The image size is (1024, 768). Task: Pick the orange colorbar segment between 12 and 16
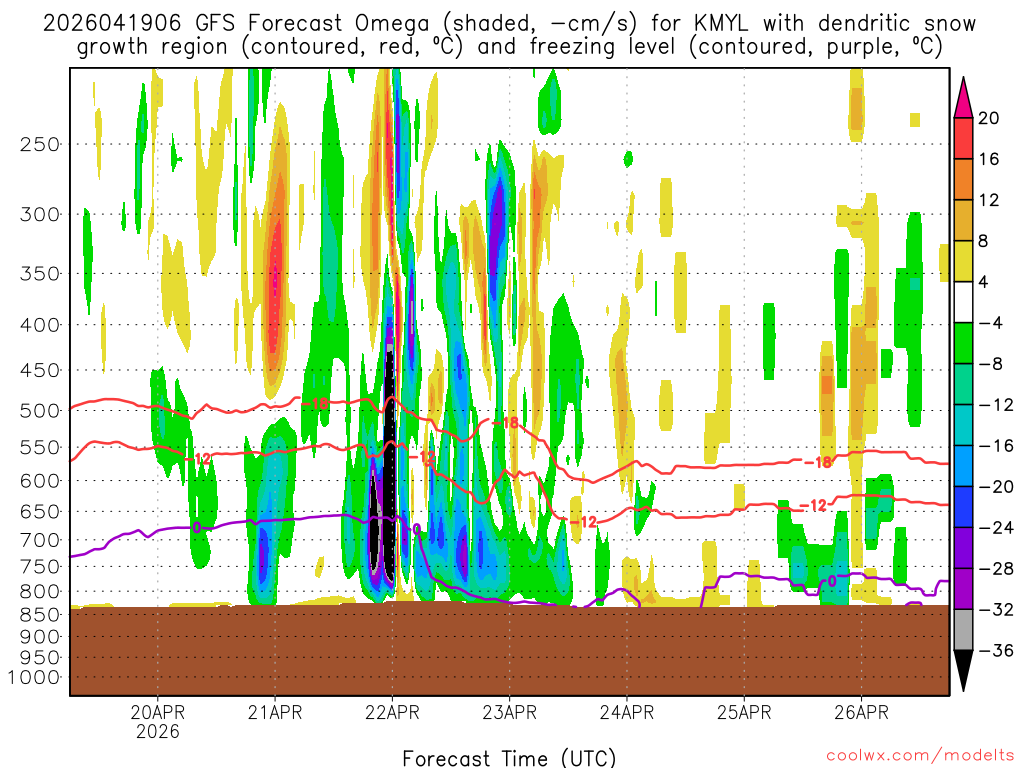pyautogui.click(x=964, y=179)
